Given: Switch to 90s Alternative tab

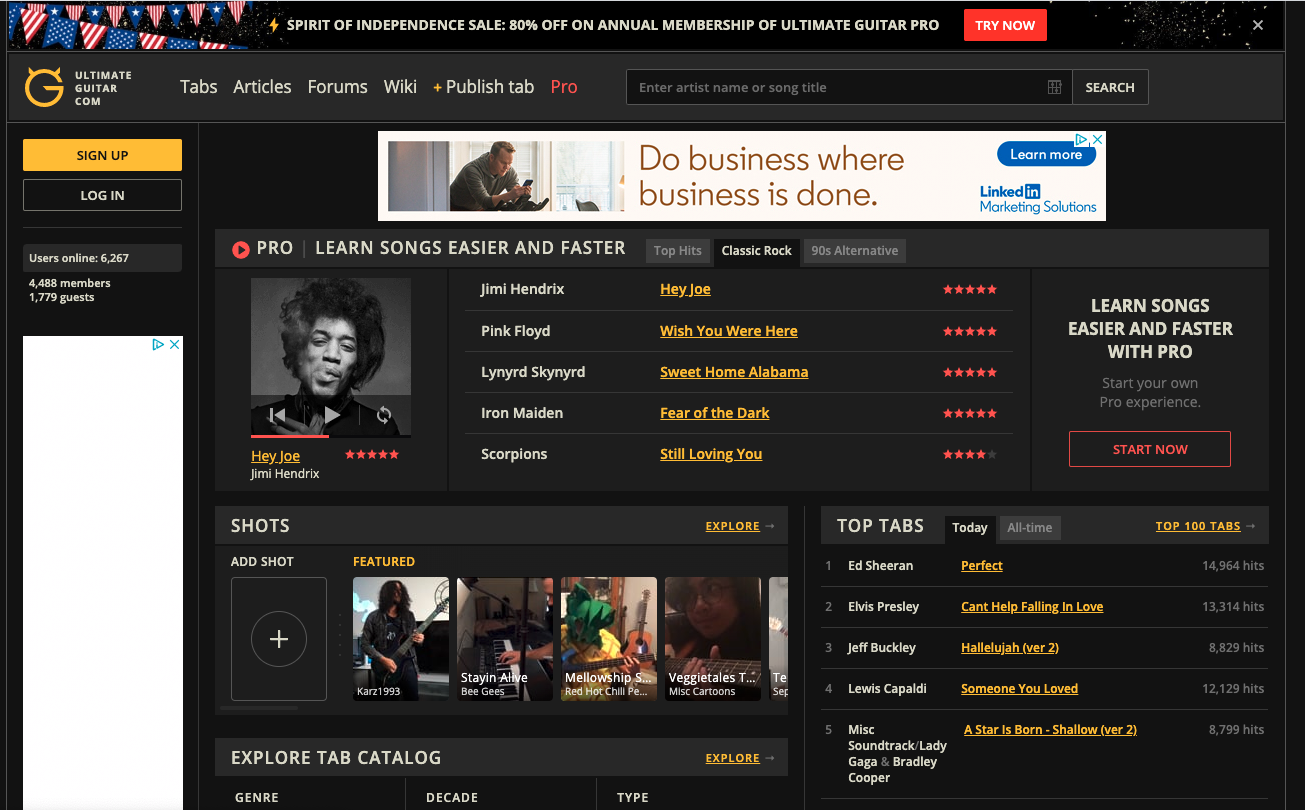Looking at the screenshot, I should [855, 251].
